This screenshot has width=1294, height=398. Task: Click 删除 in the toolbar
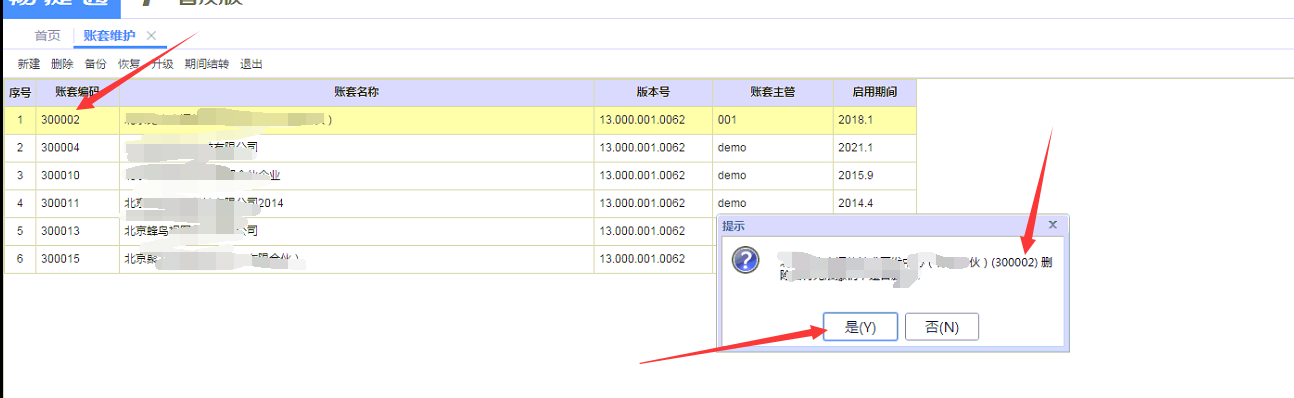pyautogui.click(x=62, y=64)
